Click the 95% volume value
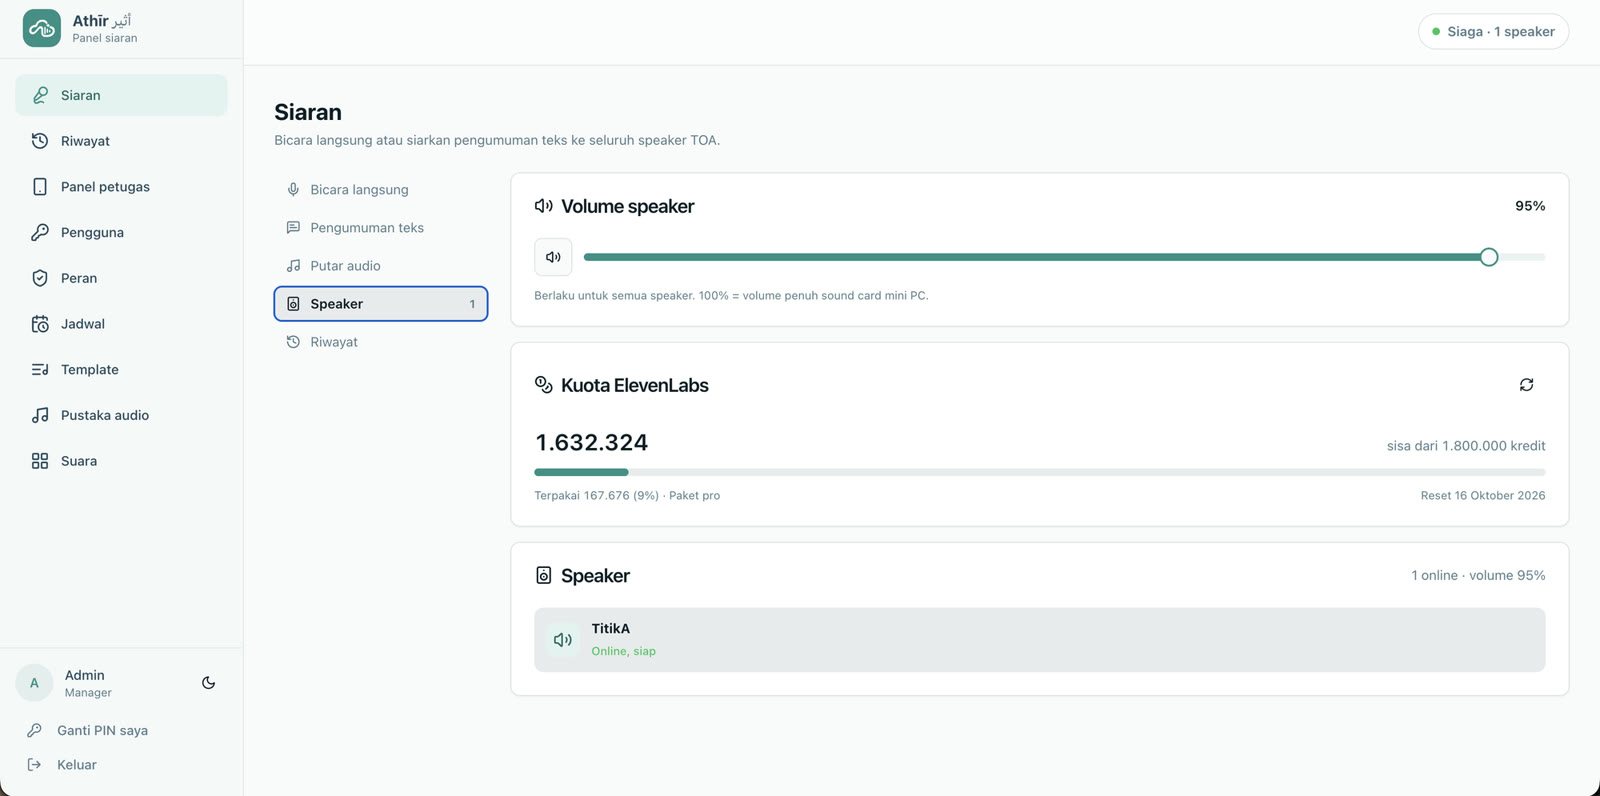1600x796 pixels. (x=1530, y=206)
